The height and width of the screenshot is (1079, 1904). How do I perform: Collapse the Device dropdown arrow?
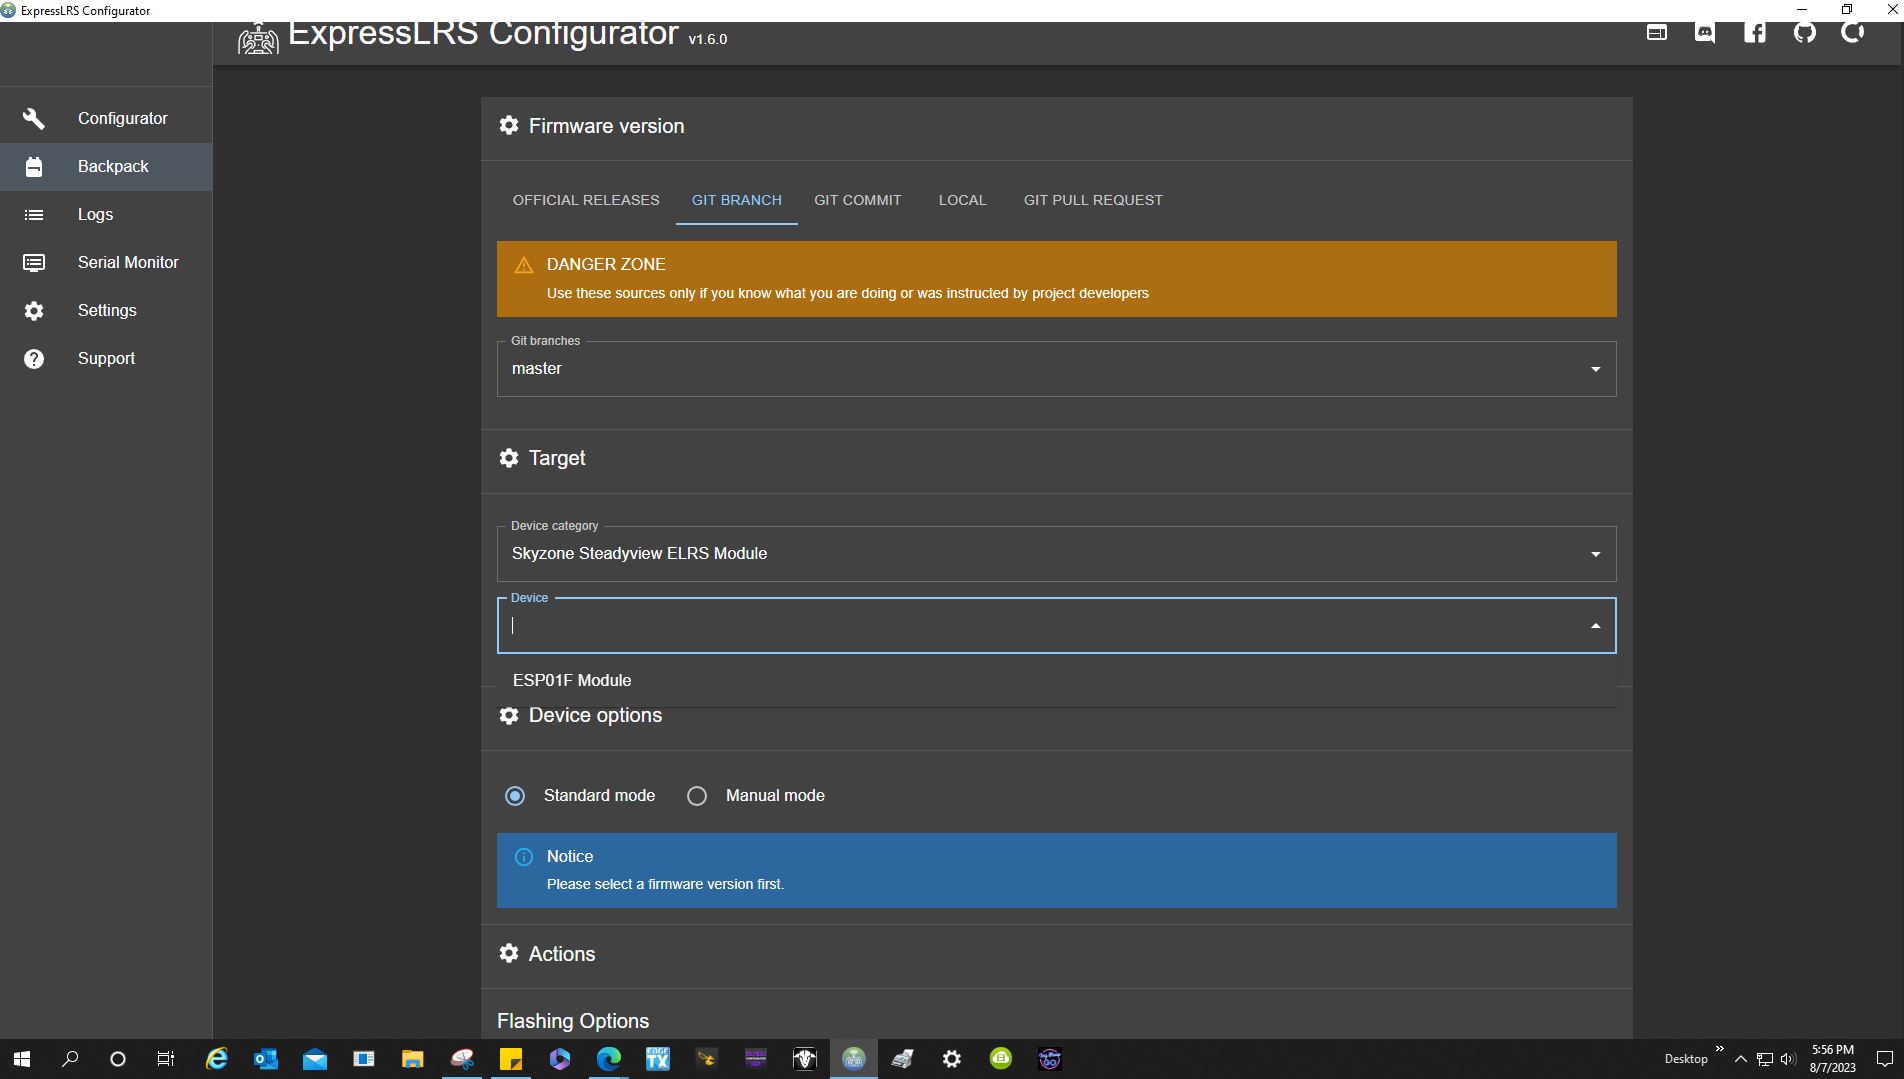1593,625
